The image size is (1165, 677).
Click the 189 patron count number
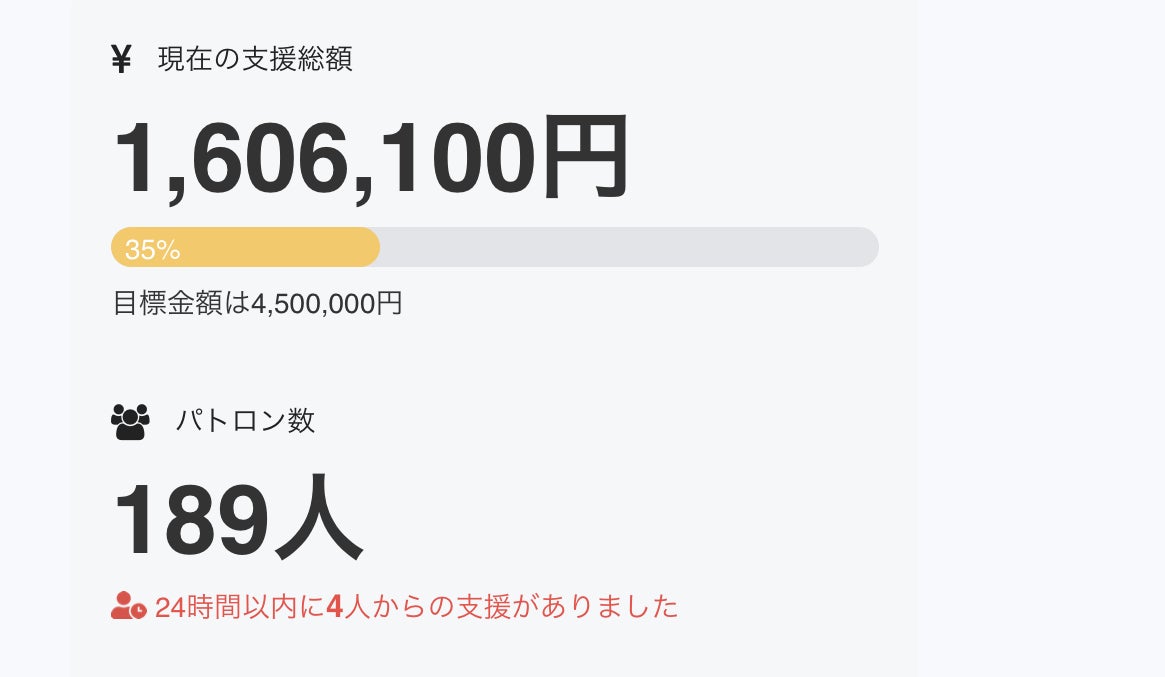191,522
